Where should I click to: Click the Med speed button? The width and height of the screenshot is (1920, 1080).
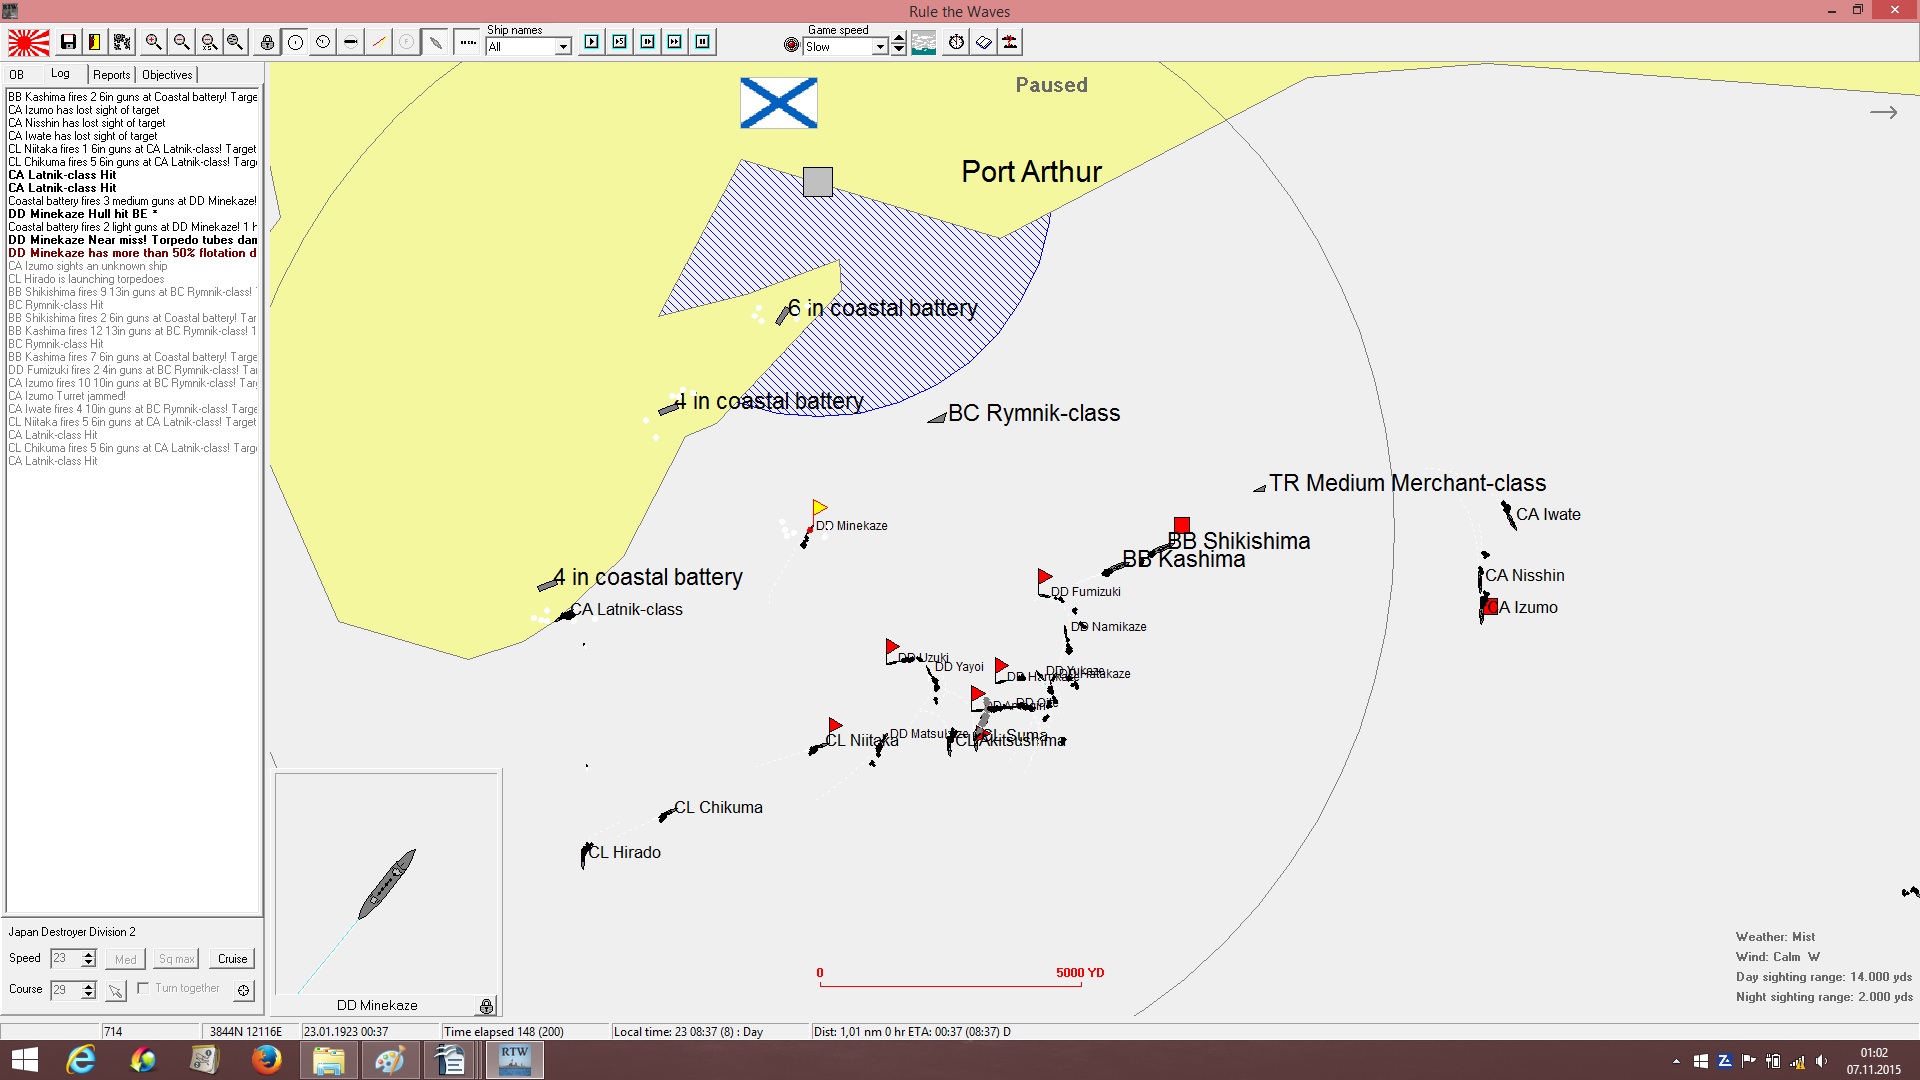point(125,959)
